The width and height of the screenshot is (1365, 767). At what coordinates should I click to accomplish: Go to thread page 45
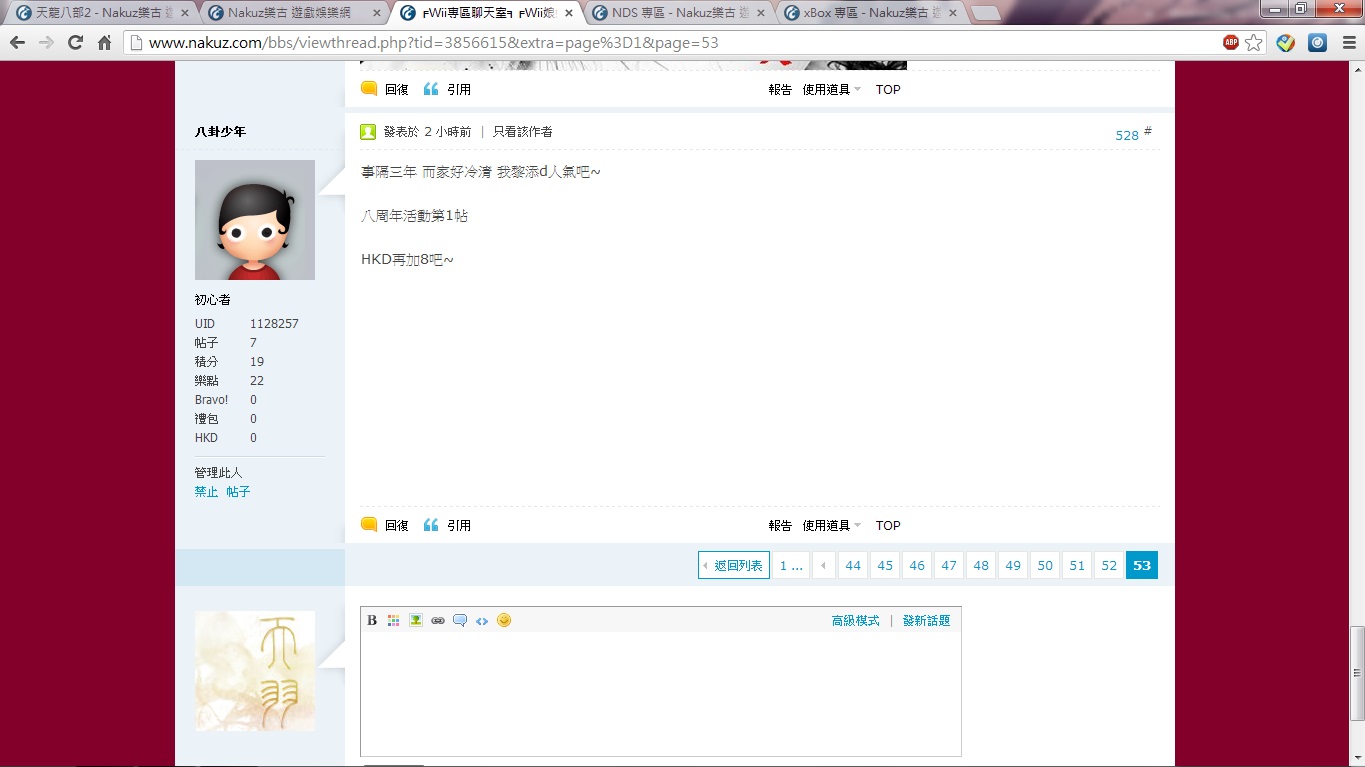point(885,565)
